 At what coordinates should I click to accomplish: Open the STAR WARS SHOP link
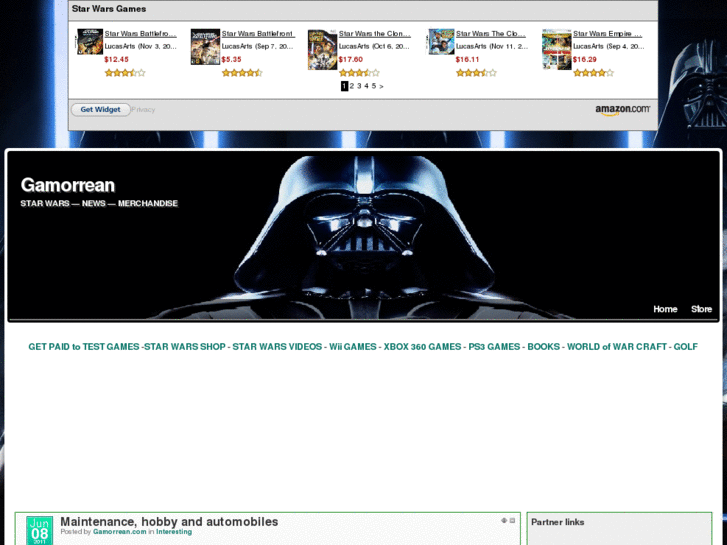pos(185,347)
